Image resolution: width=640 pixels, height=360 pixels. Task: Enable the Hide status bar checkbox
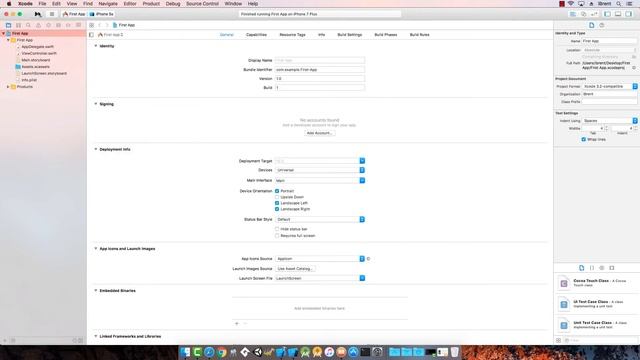tap(277, 229)
